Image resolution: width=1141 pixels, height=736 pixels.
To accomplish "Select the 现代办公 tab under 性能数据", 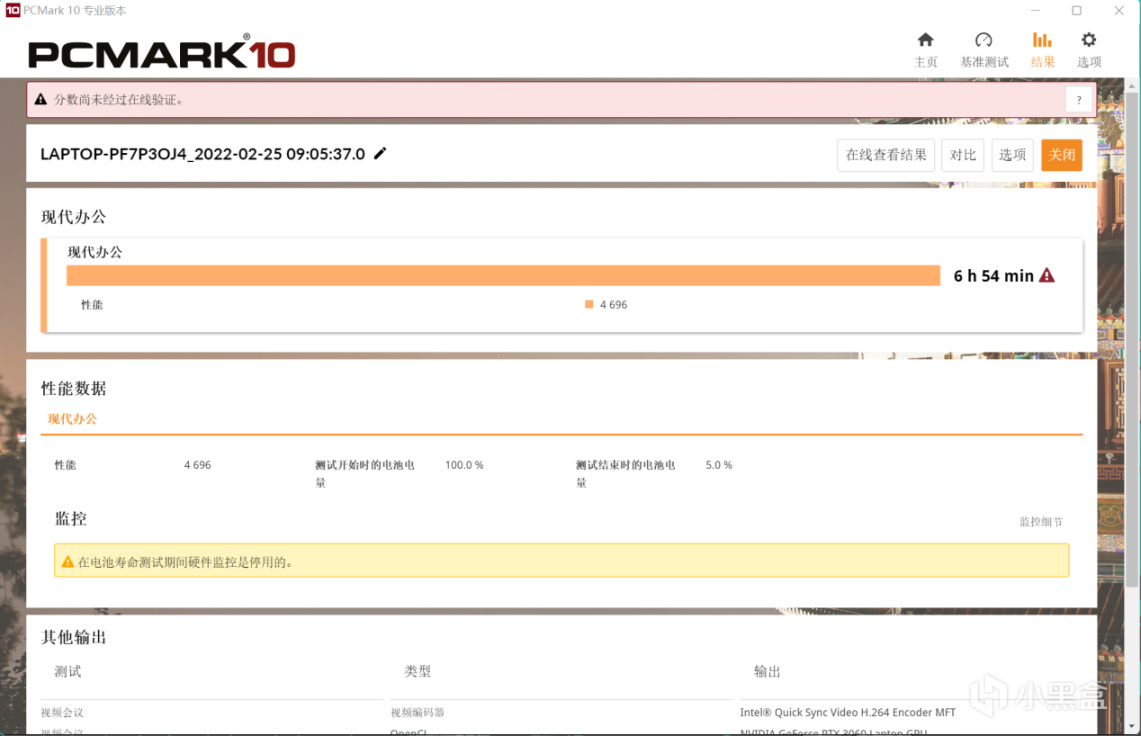I will 72,419.
